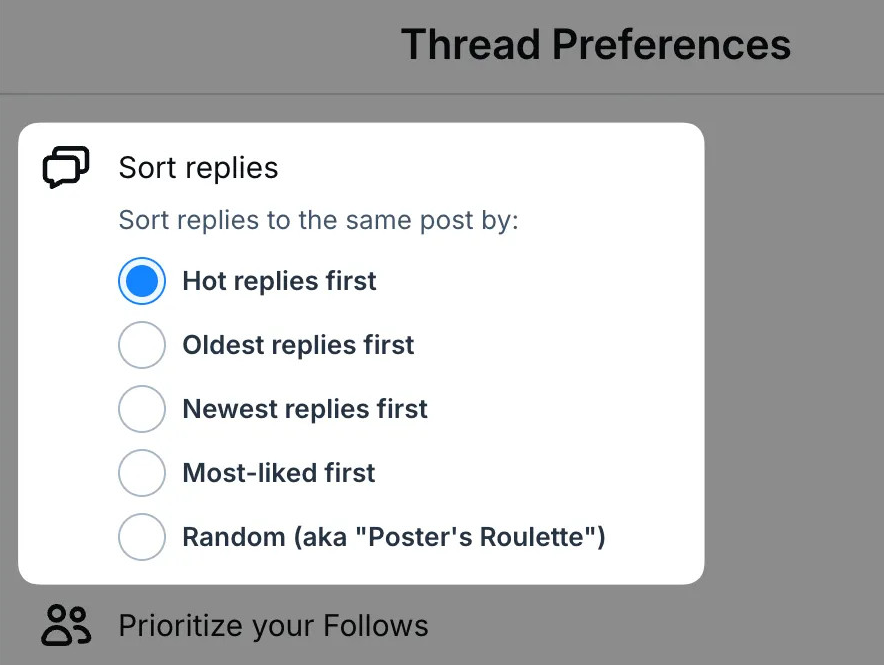This screenshot has height=665, width=884.
Task: Enable the "Newest replies first" radio option
Action: point(142,409)
